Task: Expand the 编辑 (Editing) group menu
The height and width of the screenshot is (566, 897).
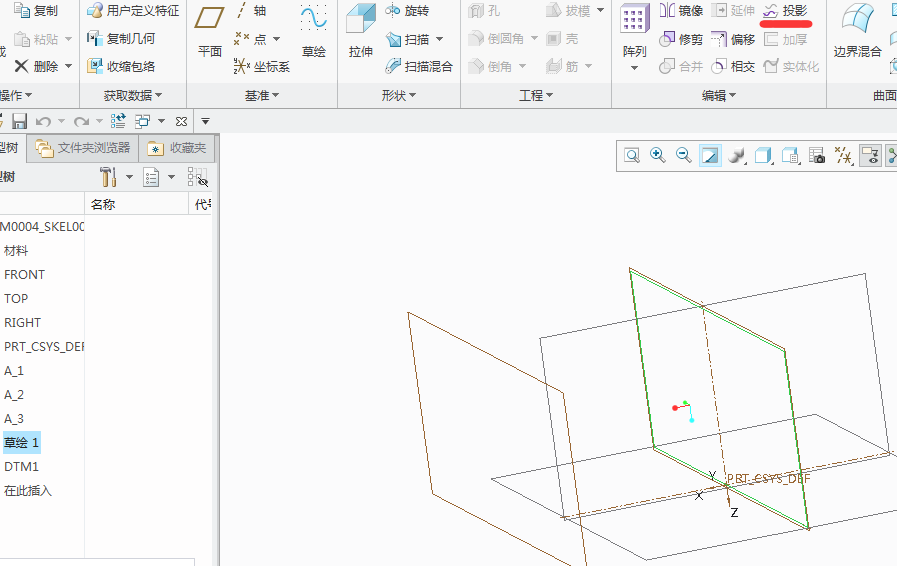Action: (719, 96)
